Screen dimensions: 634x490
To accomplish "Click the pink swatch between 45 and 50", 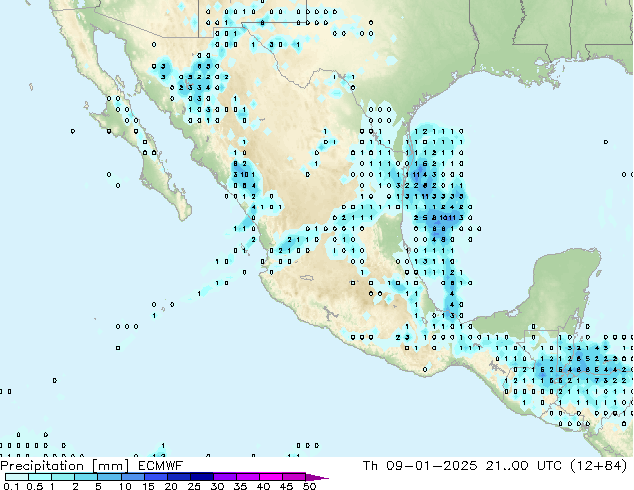I will coord(299,477).
